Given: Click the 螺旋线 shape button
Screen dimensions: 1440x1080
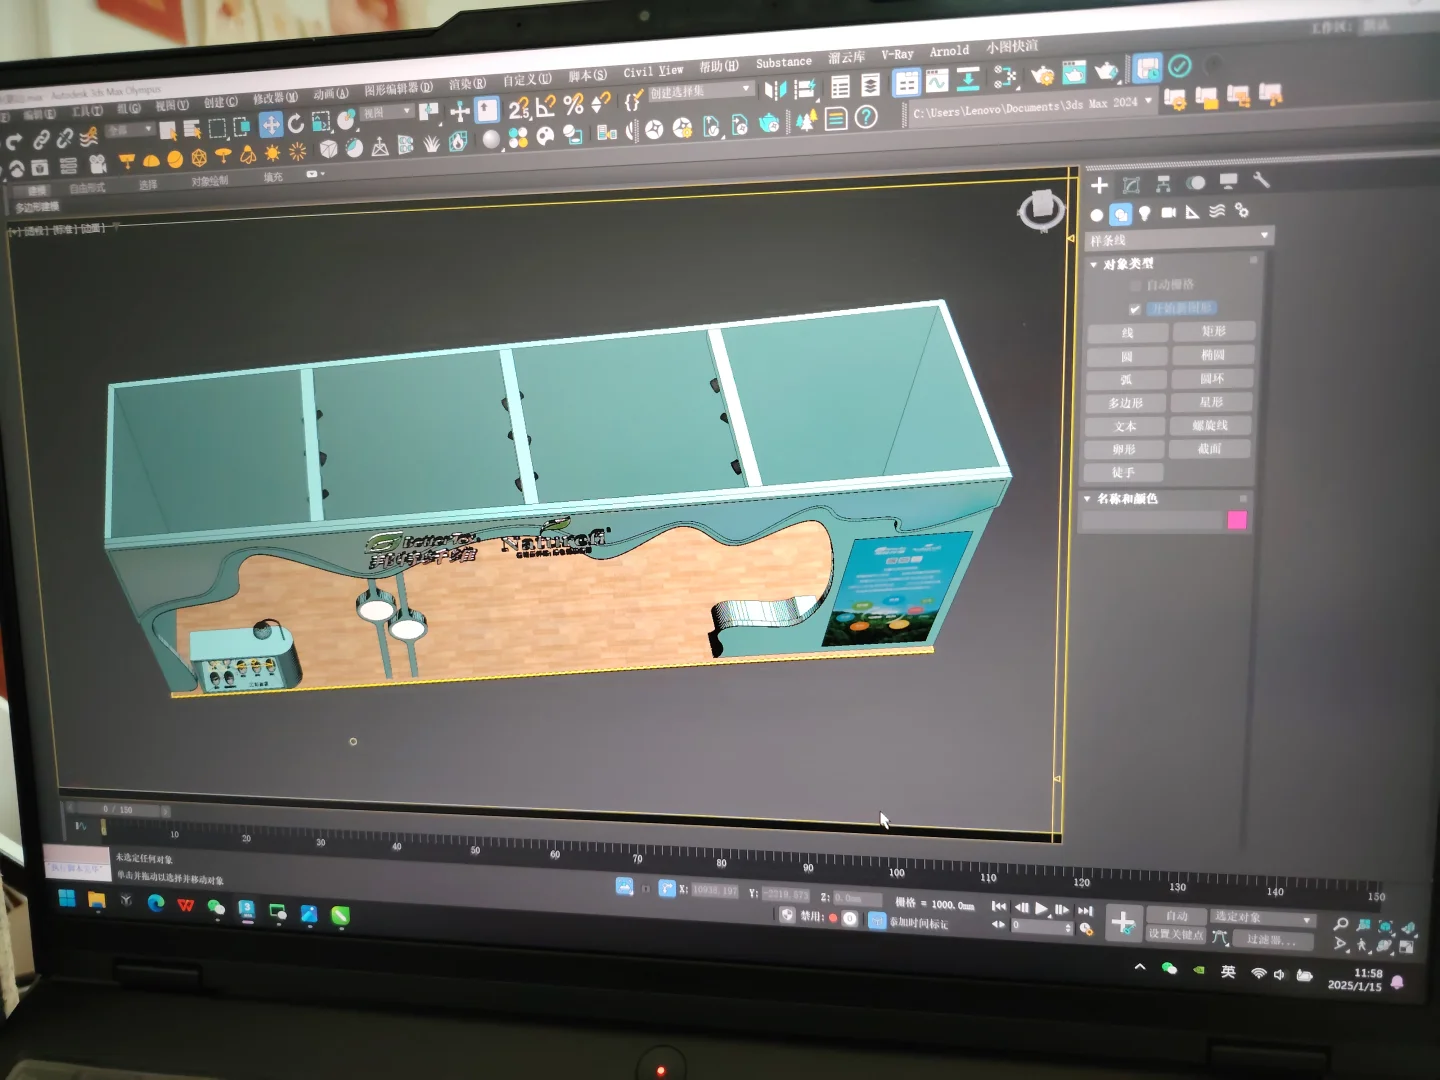Looking at the screenshot, I should [1210, 425].
